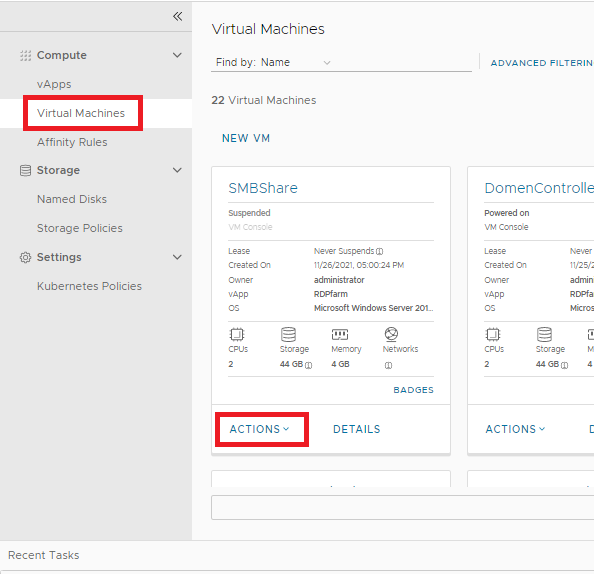Image resolution: width=594 pixels, height=574 pixels.
Task: Click SMBShare Storage disk icon
Action: tap(288, 335)
